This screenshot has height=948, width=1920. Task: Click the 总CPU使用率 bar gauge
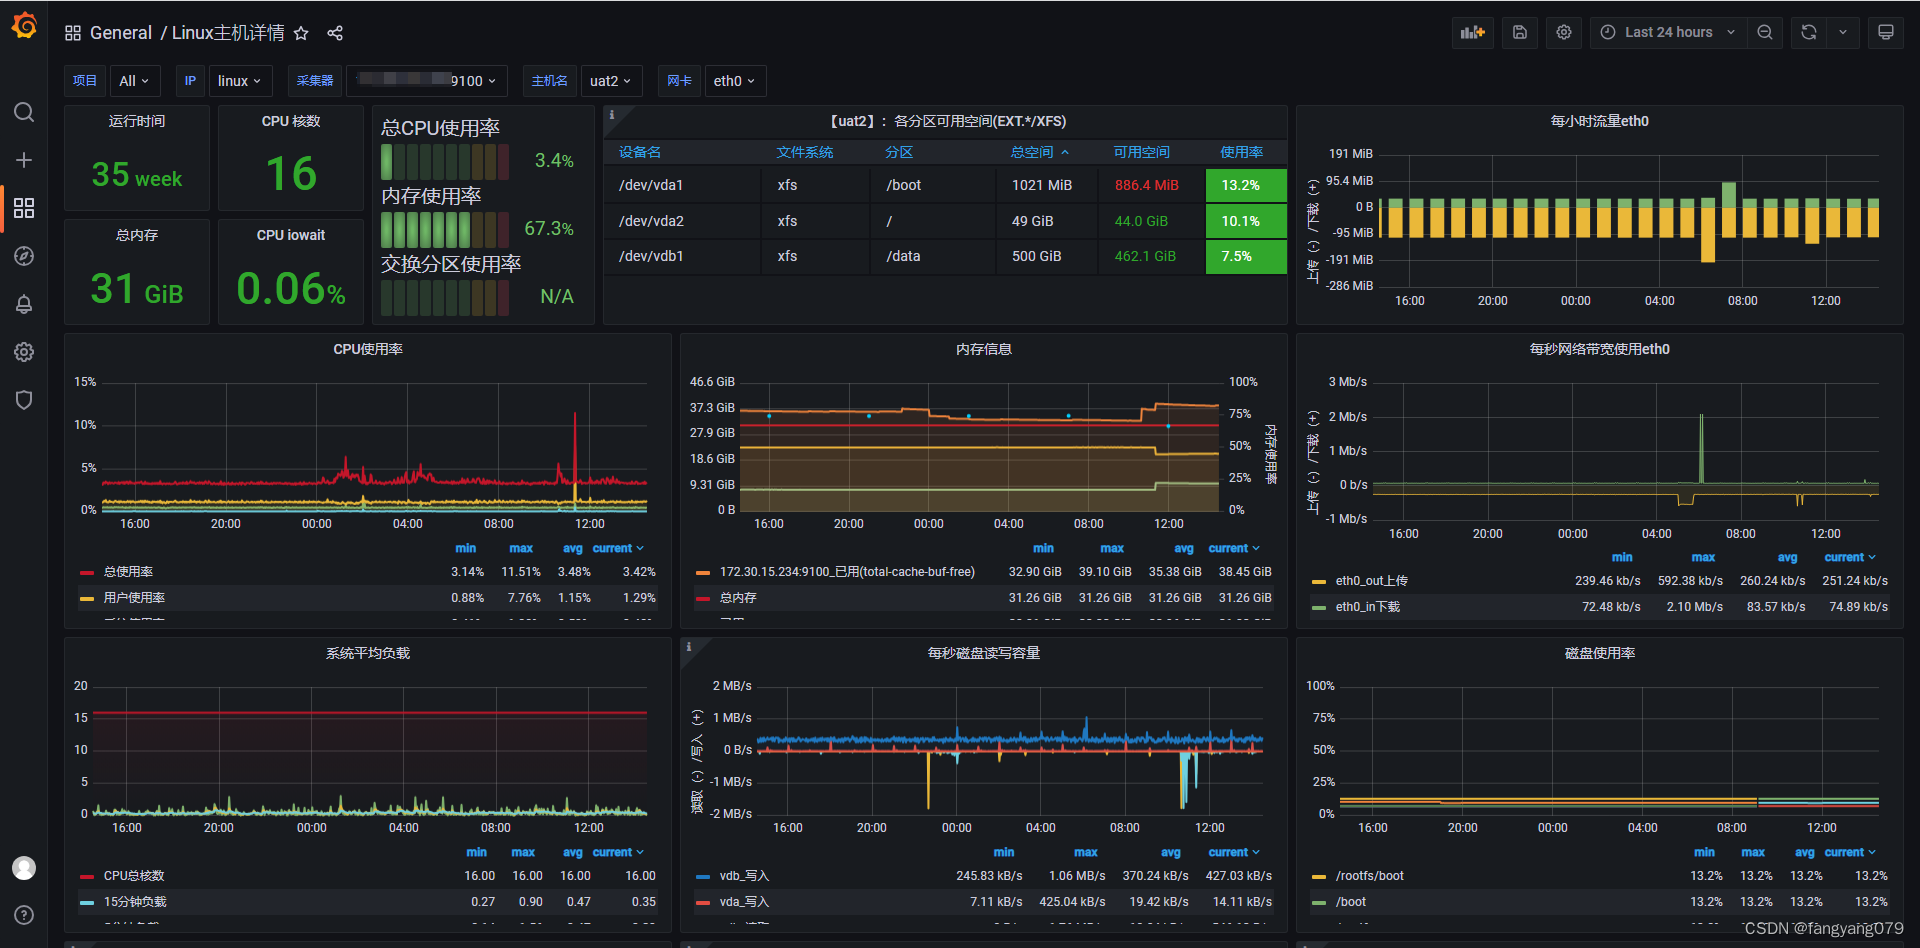pyautogui.click(x=446, y=161)
